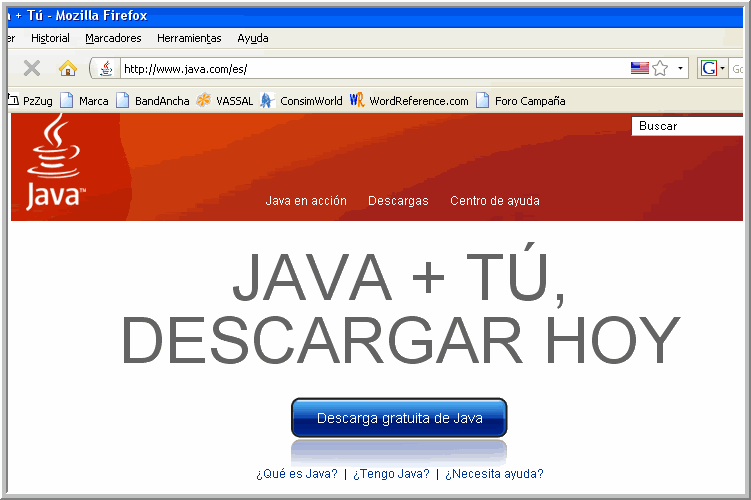Open the ConsimWorld bookmark
751x500 pixels.
[301, 101]
